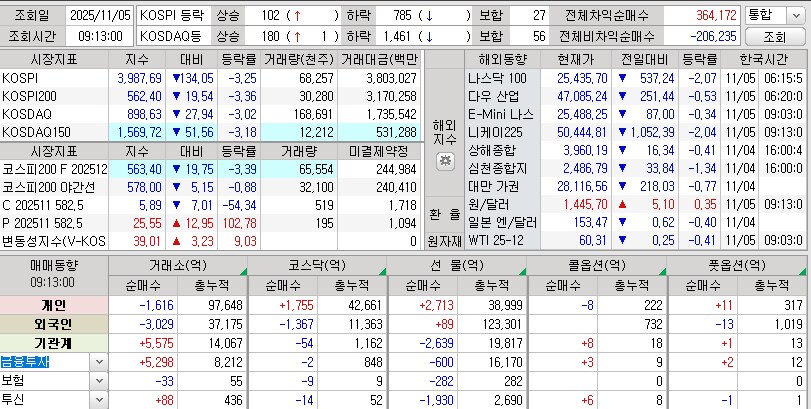Click the gear settings icon under 해외지수
The width and height of the screenshot is (811, 409).
tap(445, 161)
